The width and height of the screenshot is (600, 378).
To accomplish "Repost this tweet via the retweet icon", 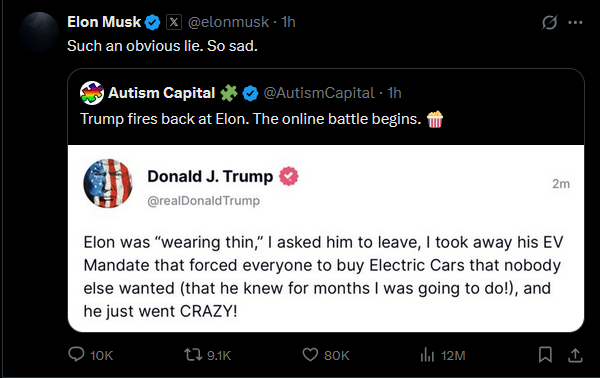I will (x=193, y=355).
